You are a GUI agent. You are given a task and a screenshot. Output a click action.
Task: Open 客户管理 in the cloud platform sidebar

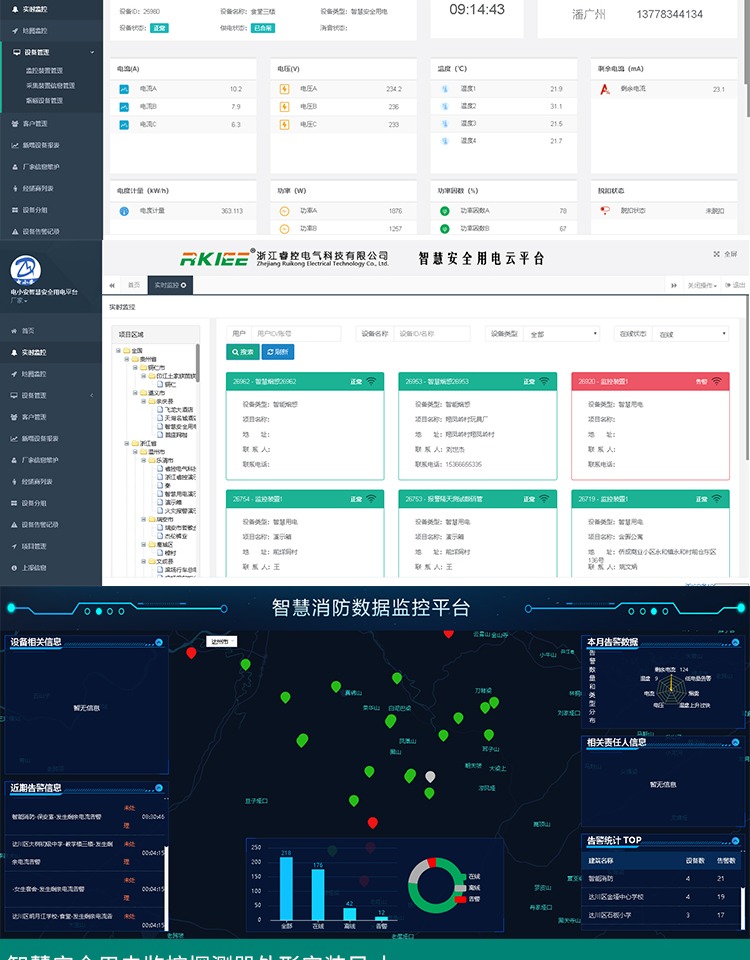34,416
